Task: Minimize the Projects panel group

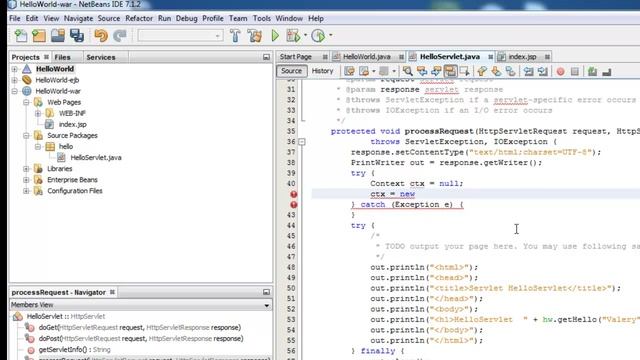Action: (x=267, y=57)
